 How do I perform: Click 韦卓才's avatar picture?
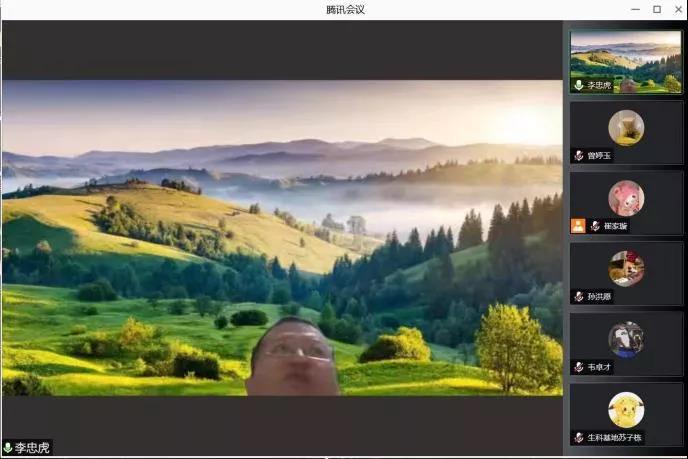coord(626,339)
